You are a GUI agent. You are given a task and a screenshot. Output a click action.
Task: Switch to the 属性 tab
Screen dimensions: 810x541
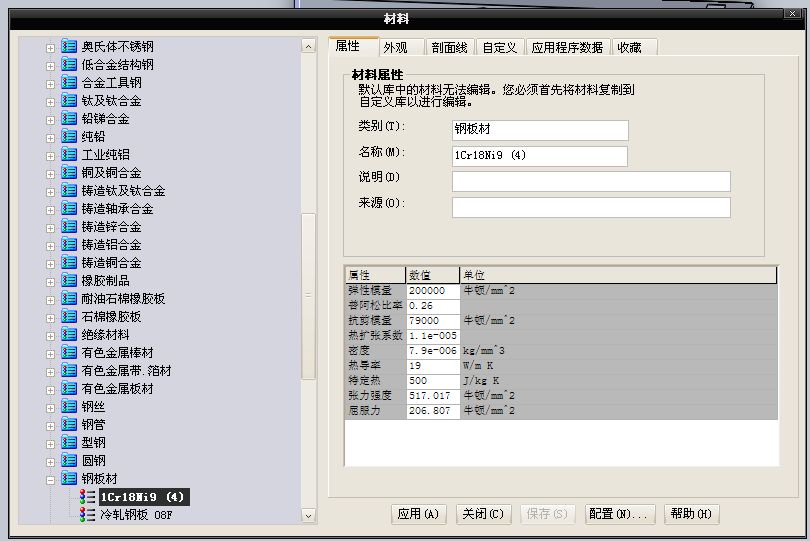(354, 46)
